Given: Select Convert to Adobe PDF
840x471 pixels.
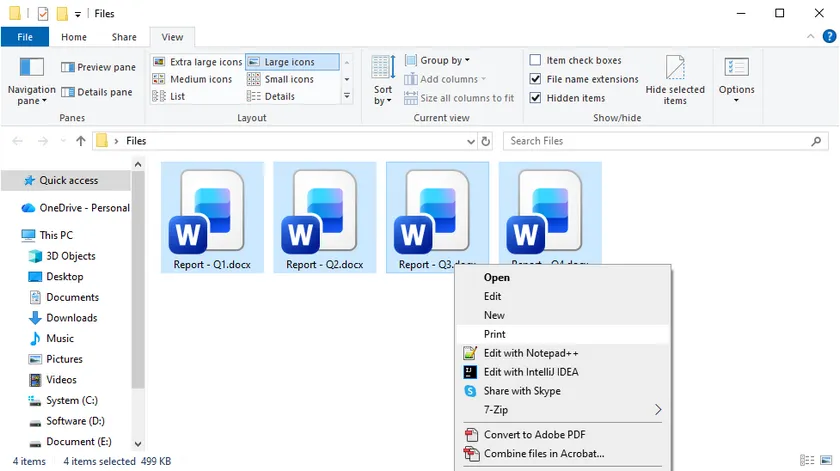Looking at the screenshot, I should coord(563,435).
